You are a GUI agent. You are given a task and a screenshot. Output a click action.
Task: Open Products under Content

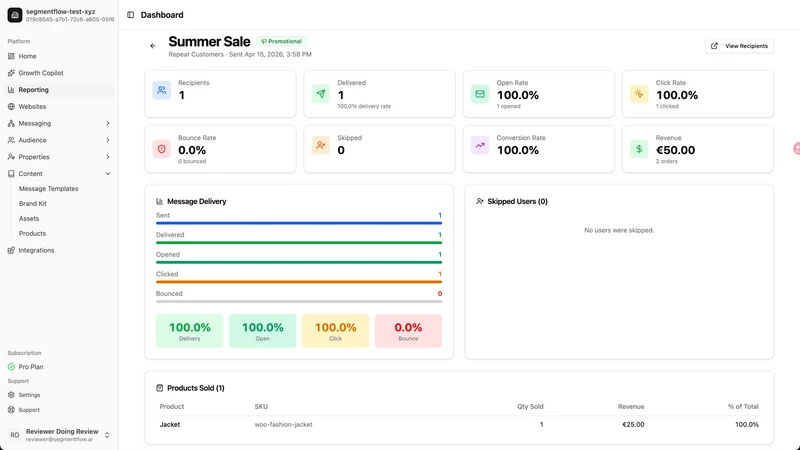pos(32,233)
